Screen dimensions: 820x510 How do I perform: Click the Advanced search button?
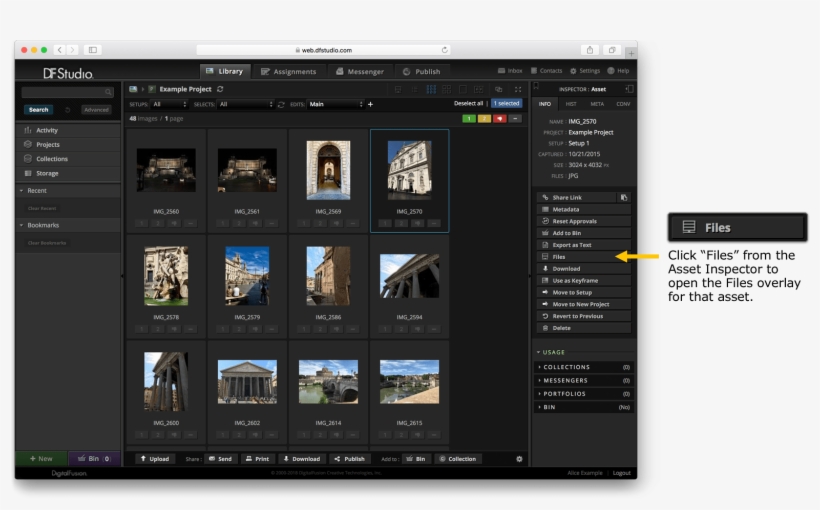tap(96, 110)
